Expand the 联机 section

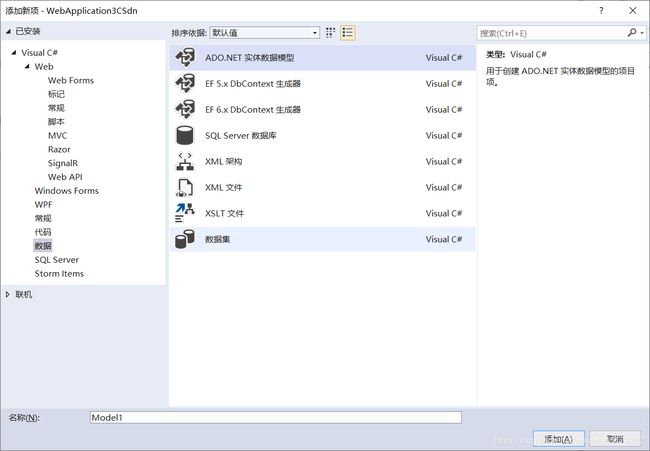click(x=8, y=294)
